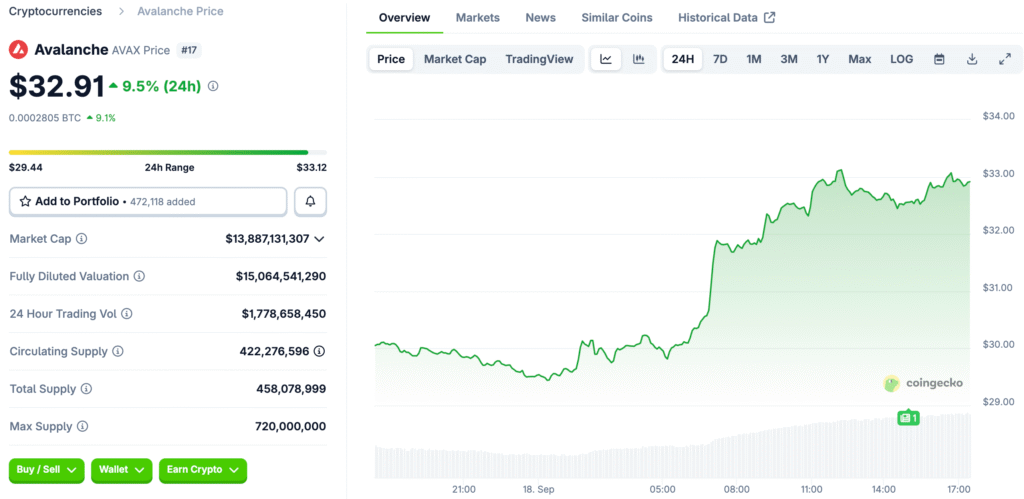Open the external link icon by Historical Data
This screenshot has height=499, width=1024.
click(770, 18)
